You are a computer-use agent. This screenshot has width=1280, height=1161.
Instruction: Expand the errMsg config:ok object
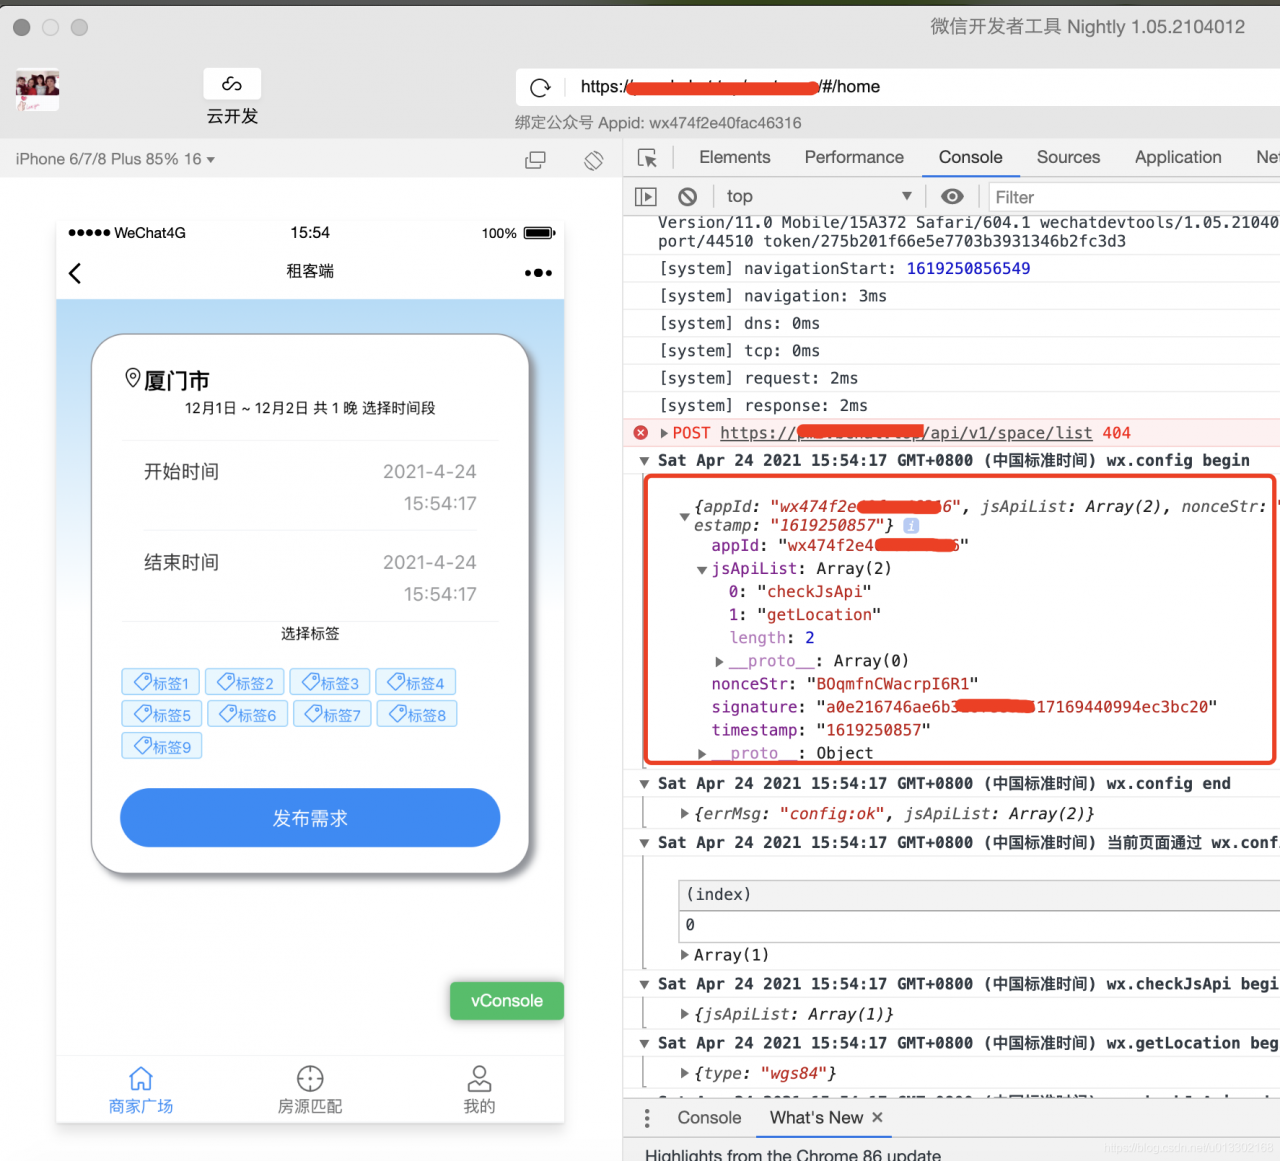[684, 814]
